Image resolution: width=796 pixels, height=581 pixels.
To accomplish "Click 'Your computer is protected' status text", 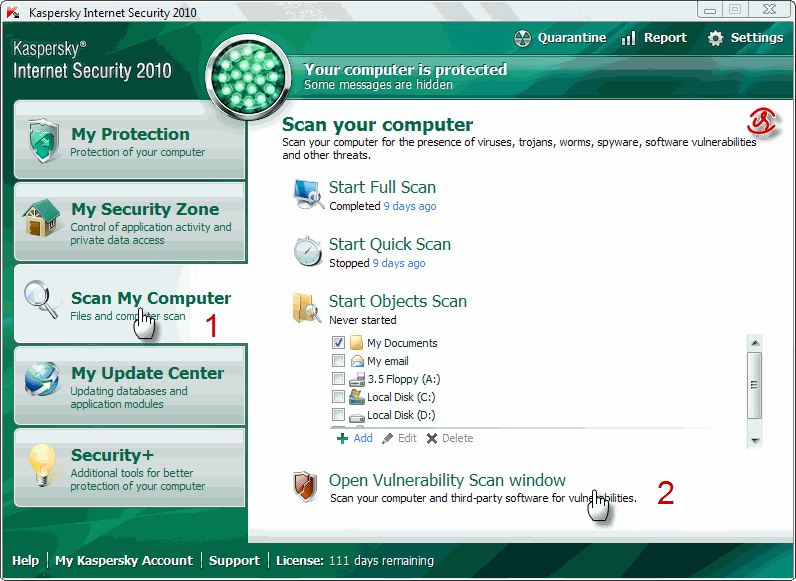I will pyautogui.click(x=405, y=70).
